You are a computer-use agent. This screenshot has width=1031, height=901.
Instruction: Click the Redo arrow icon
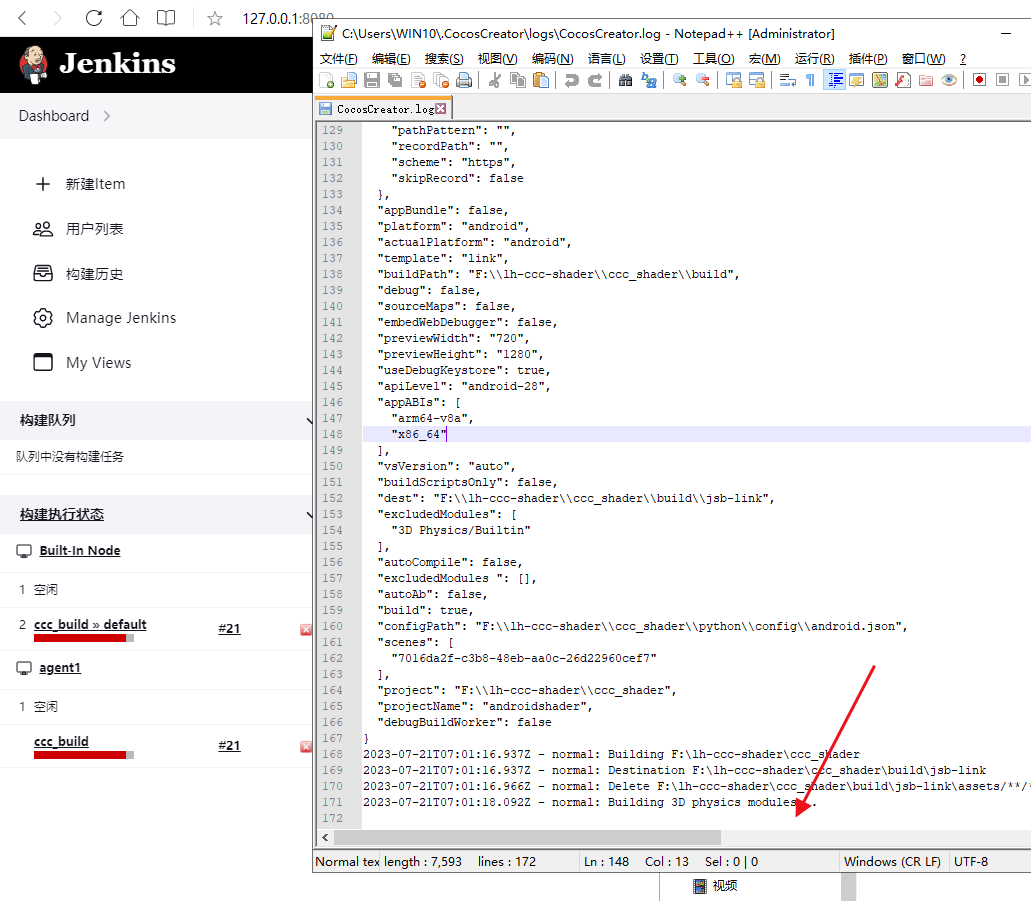595,80
